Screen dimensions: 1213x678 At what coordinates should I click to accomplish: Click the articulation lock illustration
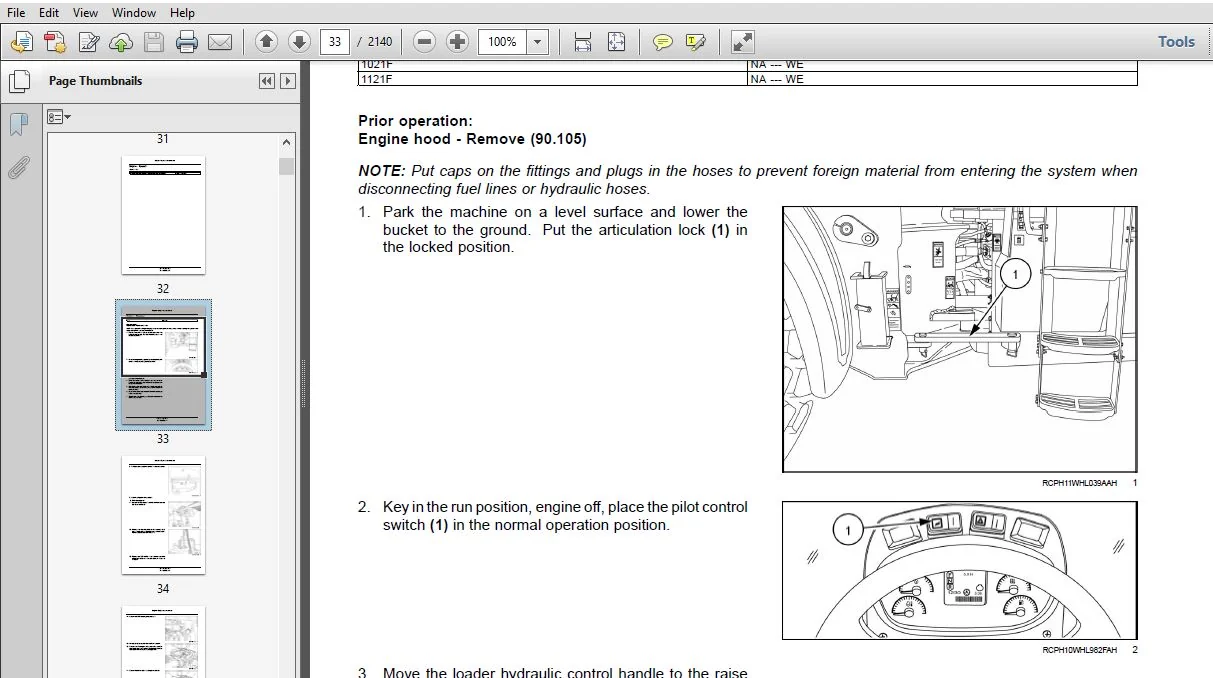tap(959, 339)
